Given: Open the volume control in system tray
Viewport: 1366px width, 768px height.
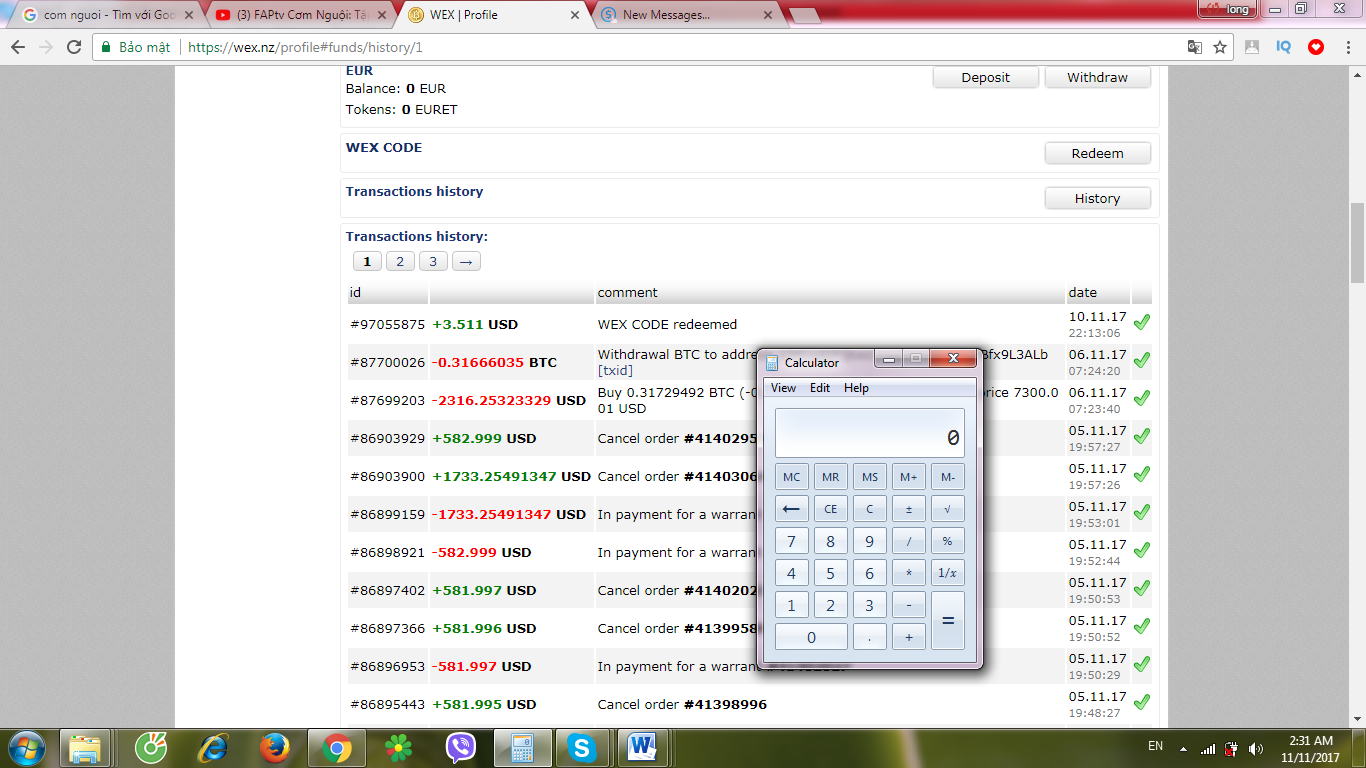Looking at the screenshot, I should [1255, 748].
